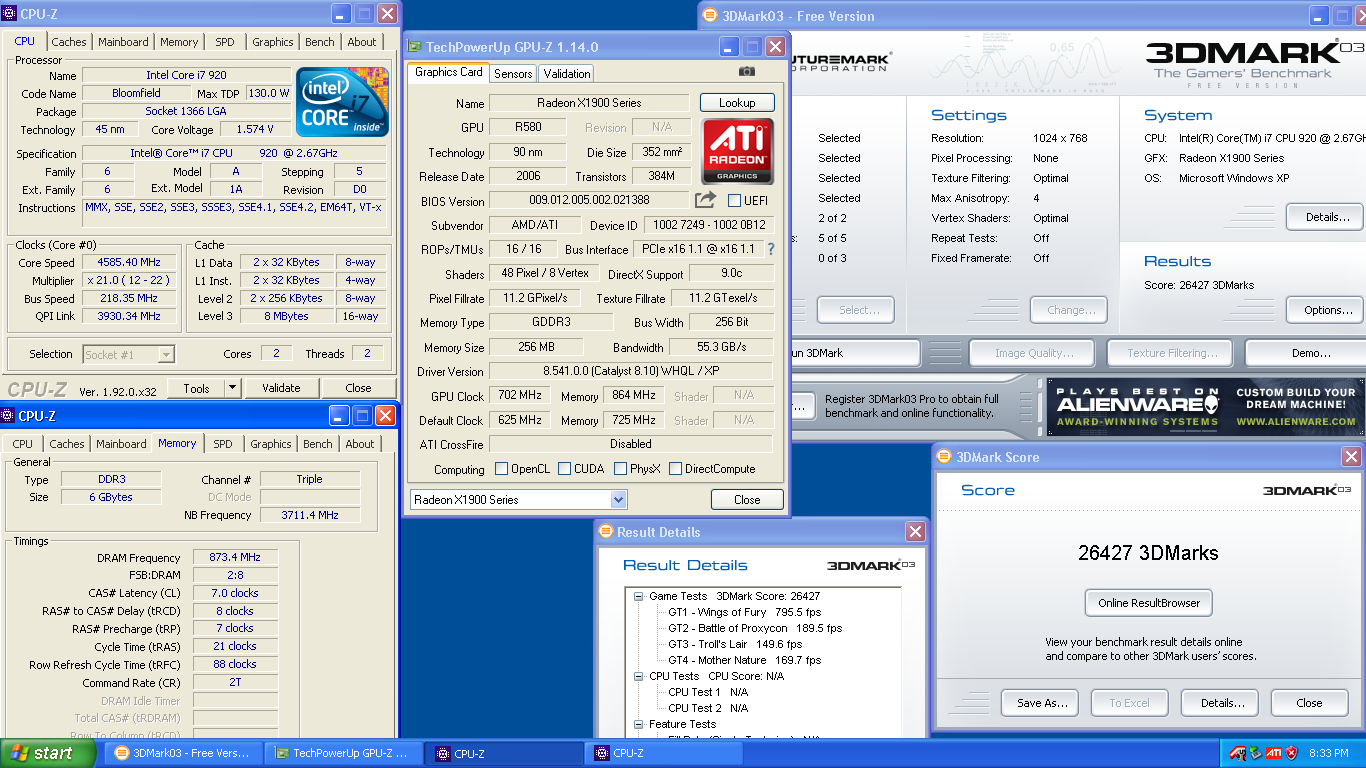Switch to 3DMark03 taskbar item
This screenshot has height=768, width=1366.
[x=184, y=753]
